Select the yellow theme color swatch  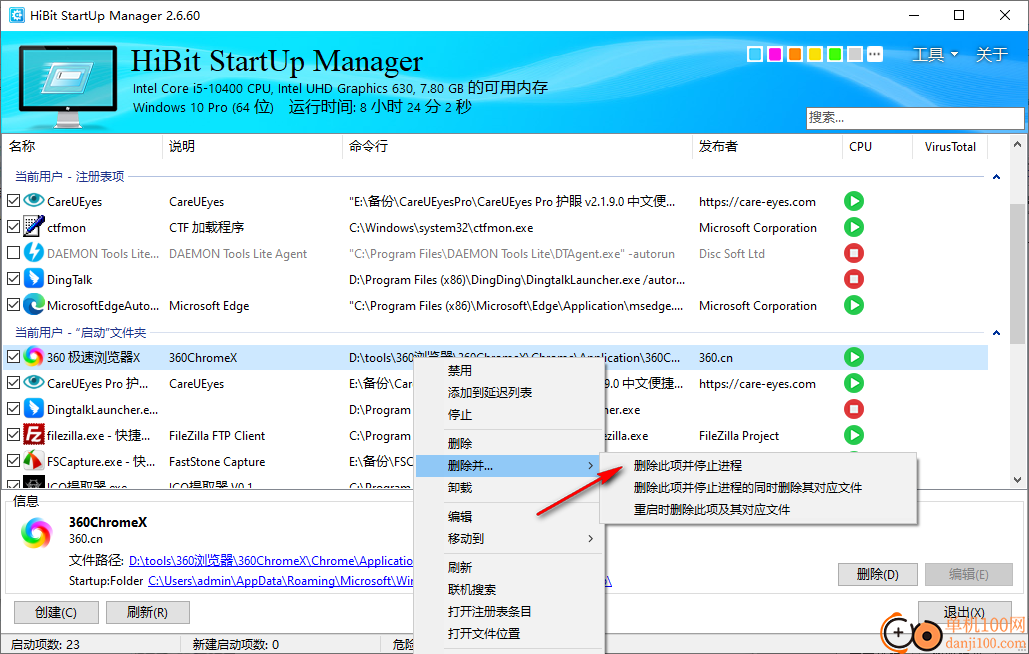815,54
